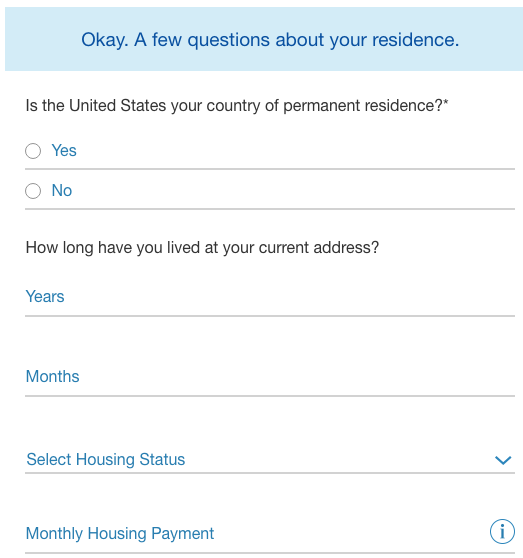The height and width of the screenshot is (558, 523).
Task: Click the required asterisk after "residence?"
Action: (446, 102)
